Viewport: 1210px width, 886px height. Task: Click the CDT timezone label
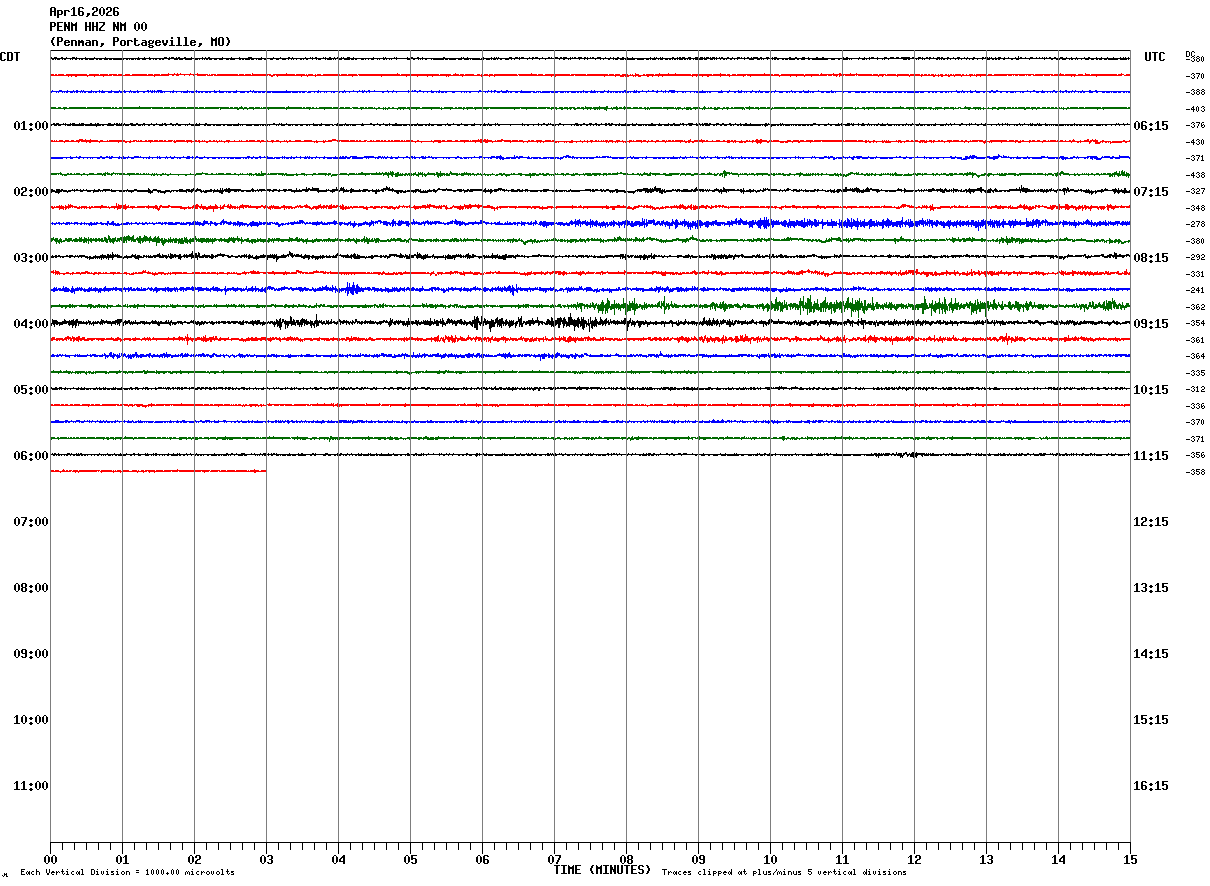coord(10,57)
